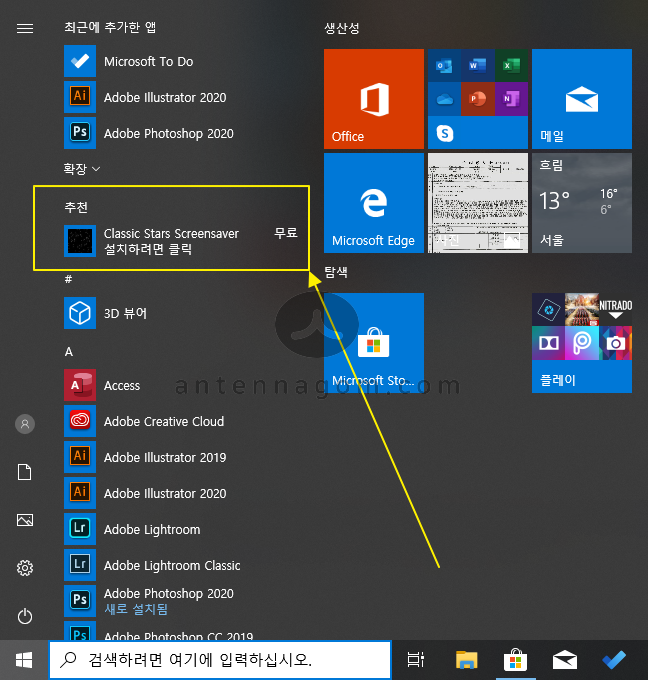This screenshot has width=648, height=680.
Task: Open the 사진 photos tile
Action: (478, 203)
